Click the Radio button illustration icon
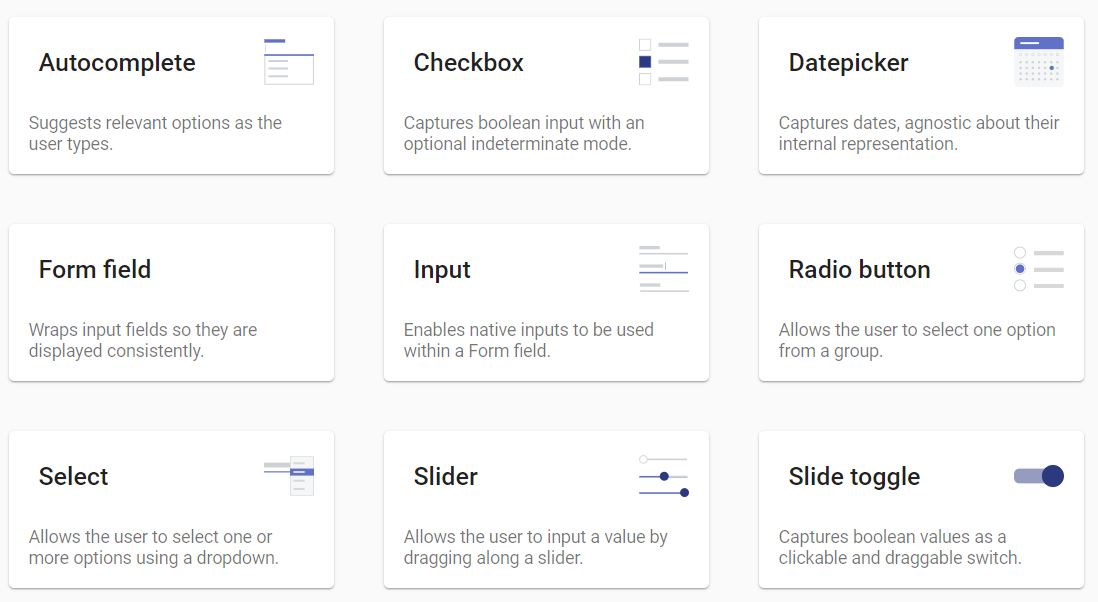The width and height of the screenshot is (1098, 602). point(1038,269)
